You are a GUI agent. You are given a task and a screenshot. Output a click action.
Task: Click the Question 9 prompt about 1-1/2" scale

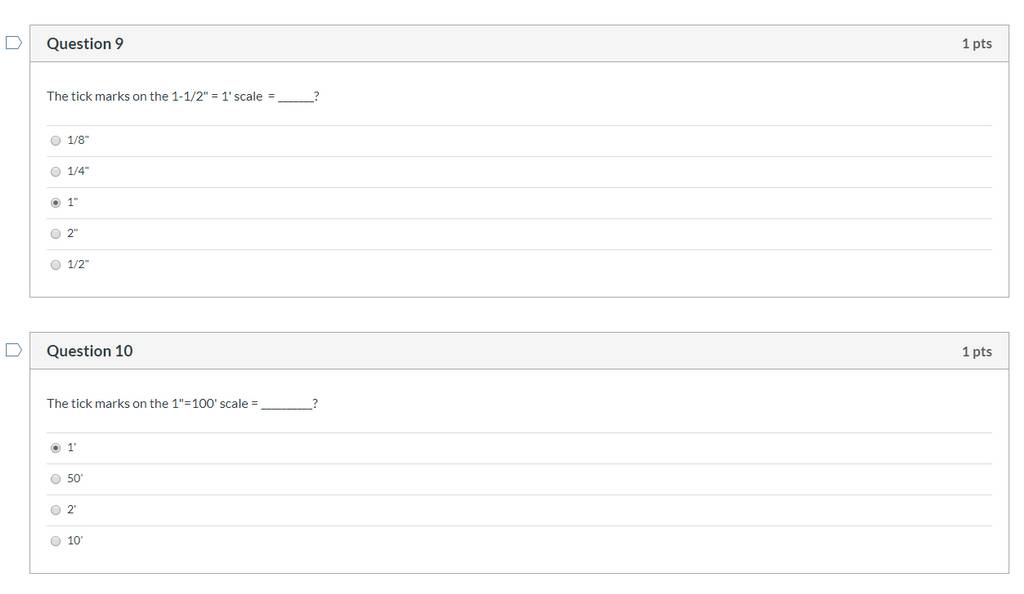click(x=183, y=97)
